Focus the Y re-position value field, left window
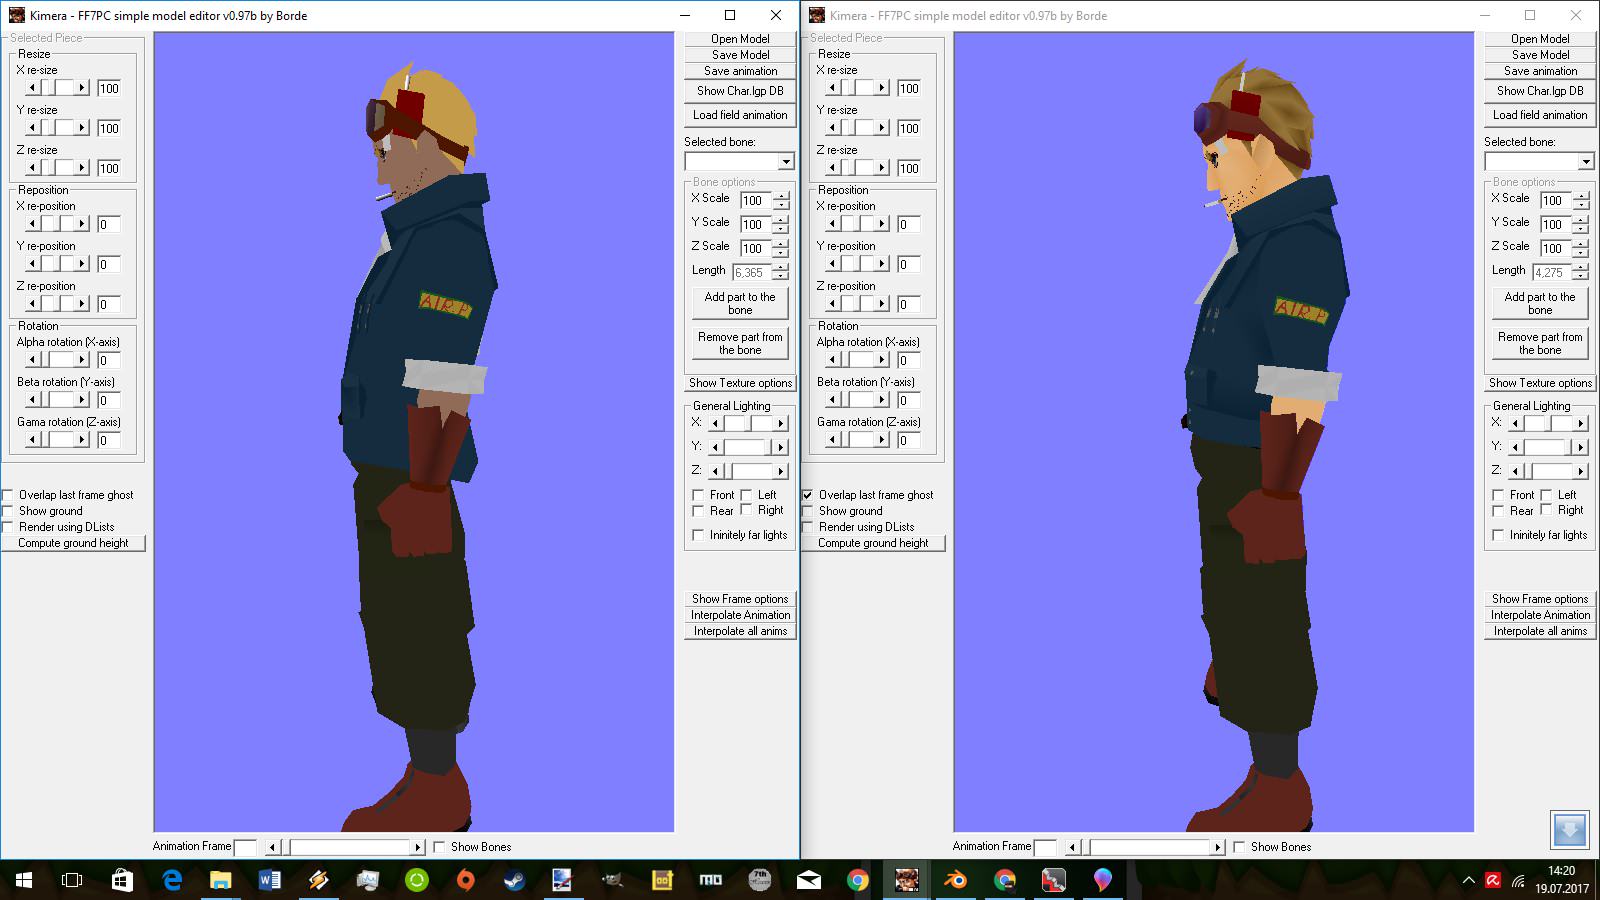Screen dimensions: 1600x900 pos(109,264)
